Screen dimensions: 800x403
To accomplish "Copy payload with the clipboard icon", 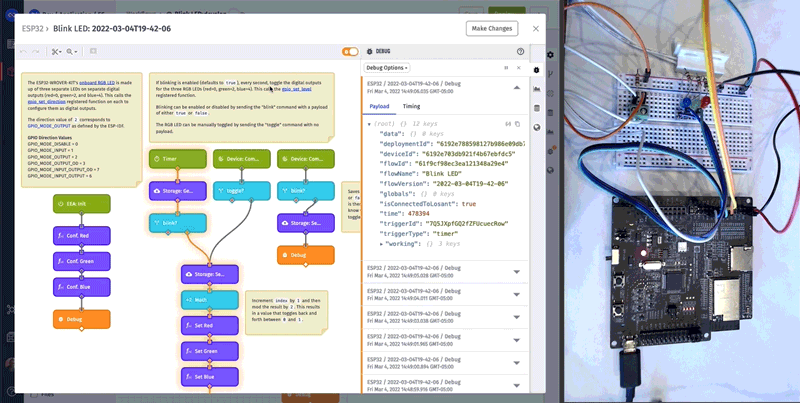I will pos(517,124).
